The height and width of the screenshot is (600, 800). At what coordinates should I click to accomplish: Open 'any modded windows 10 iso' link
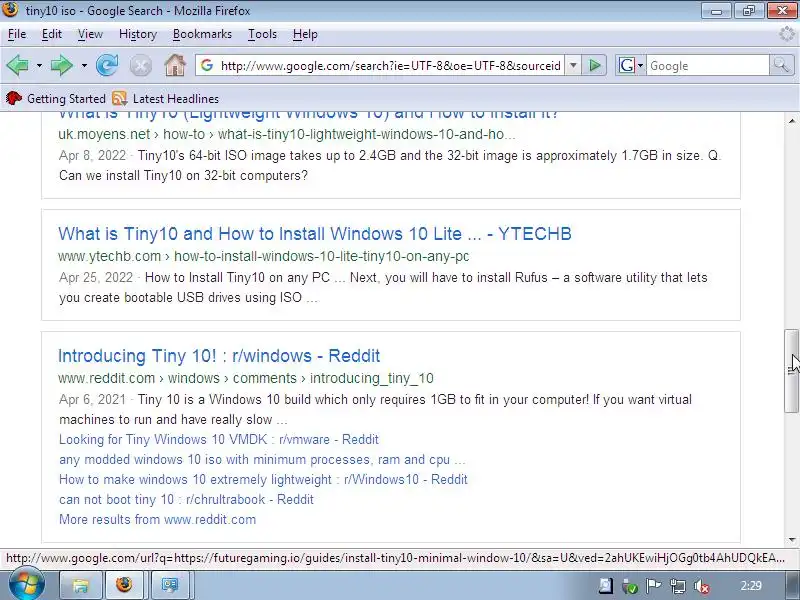point(262,459)
